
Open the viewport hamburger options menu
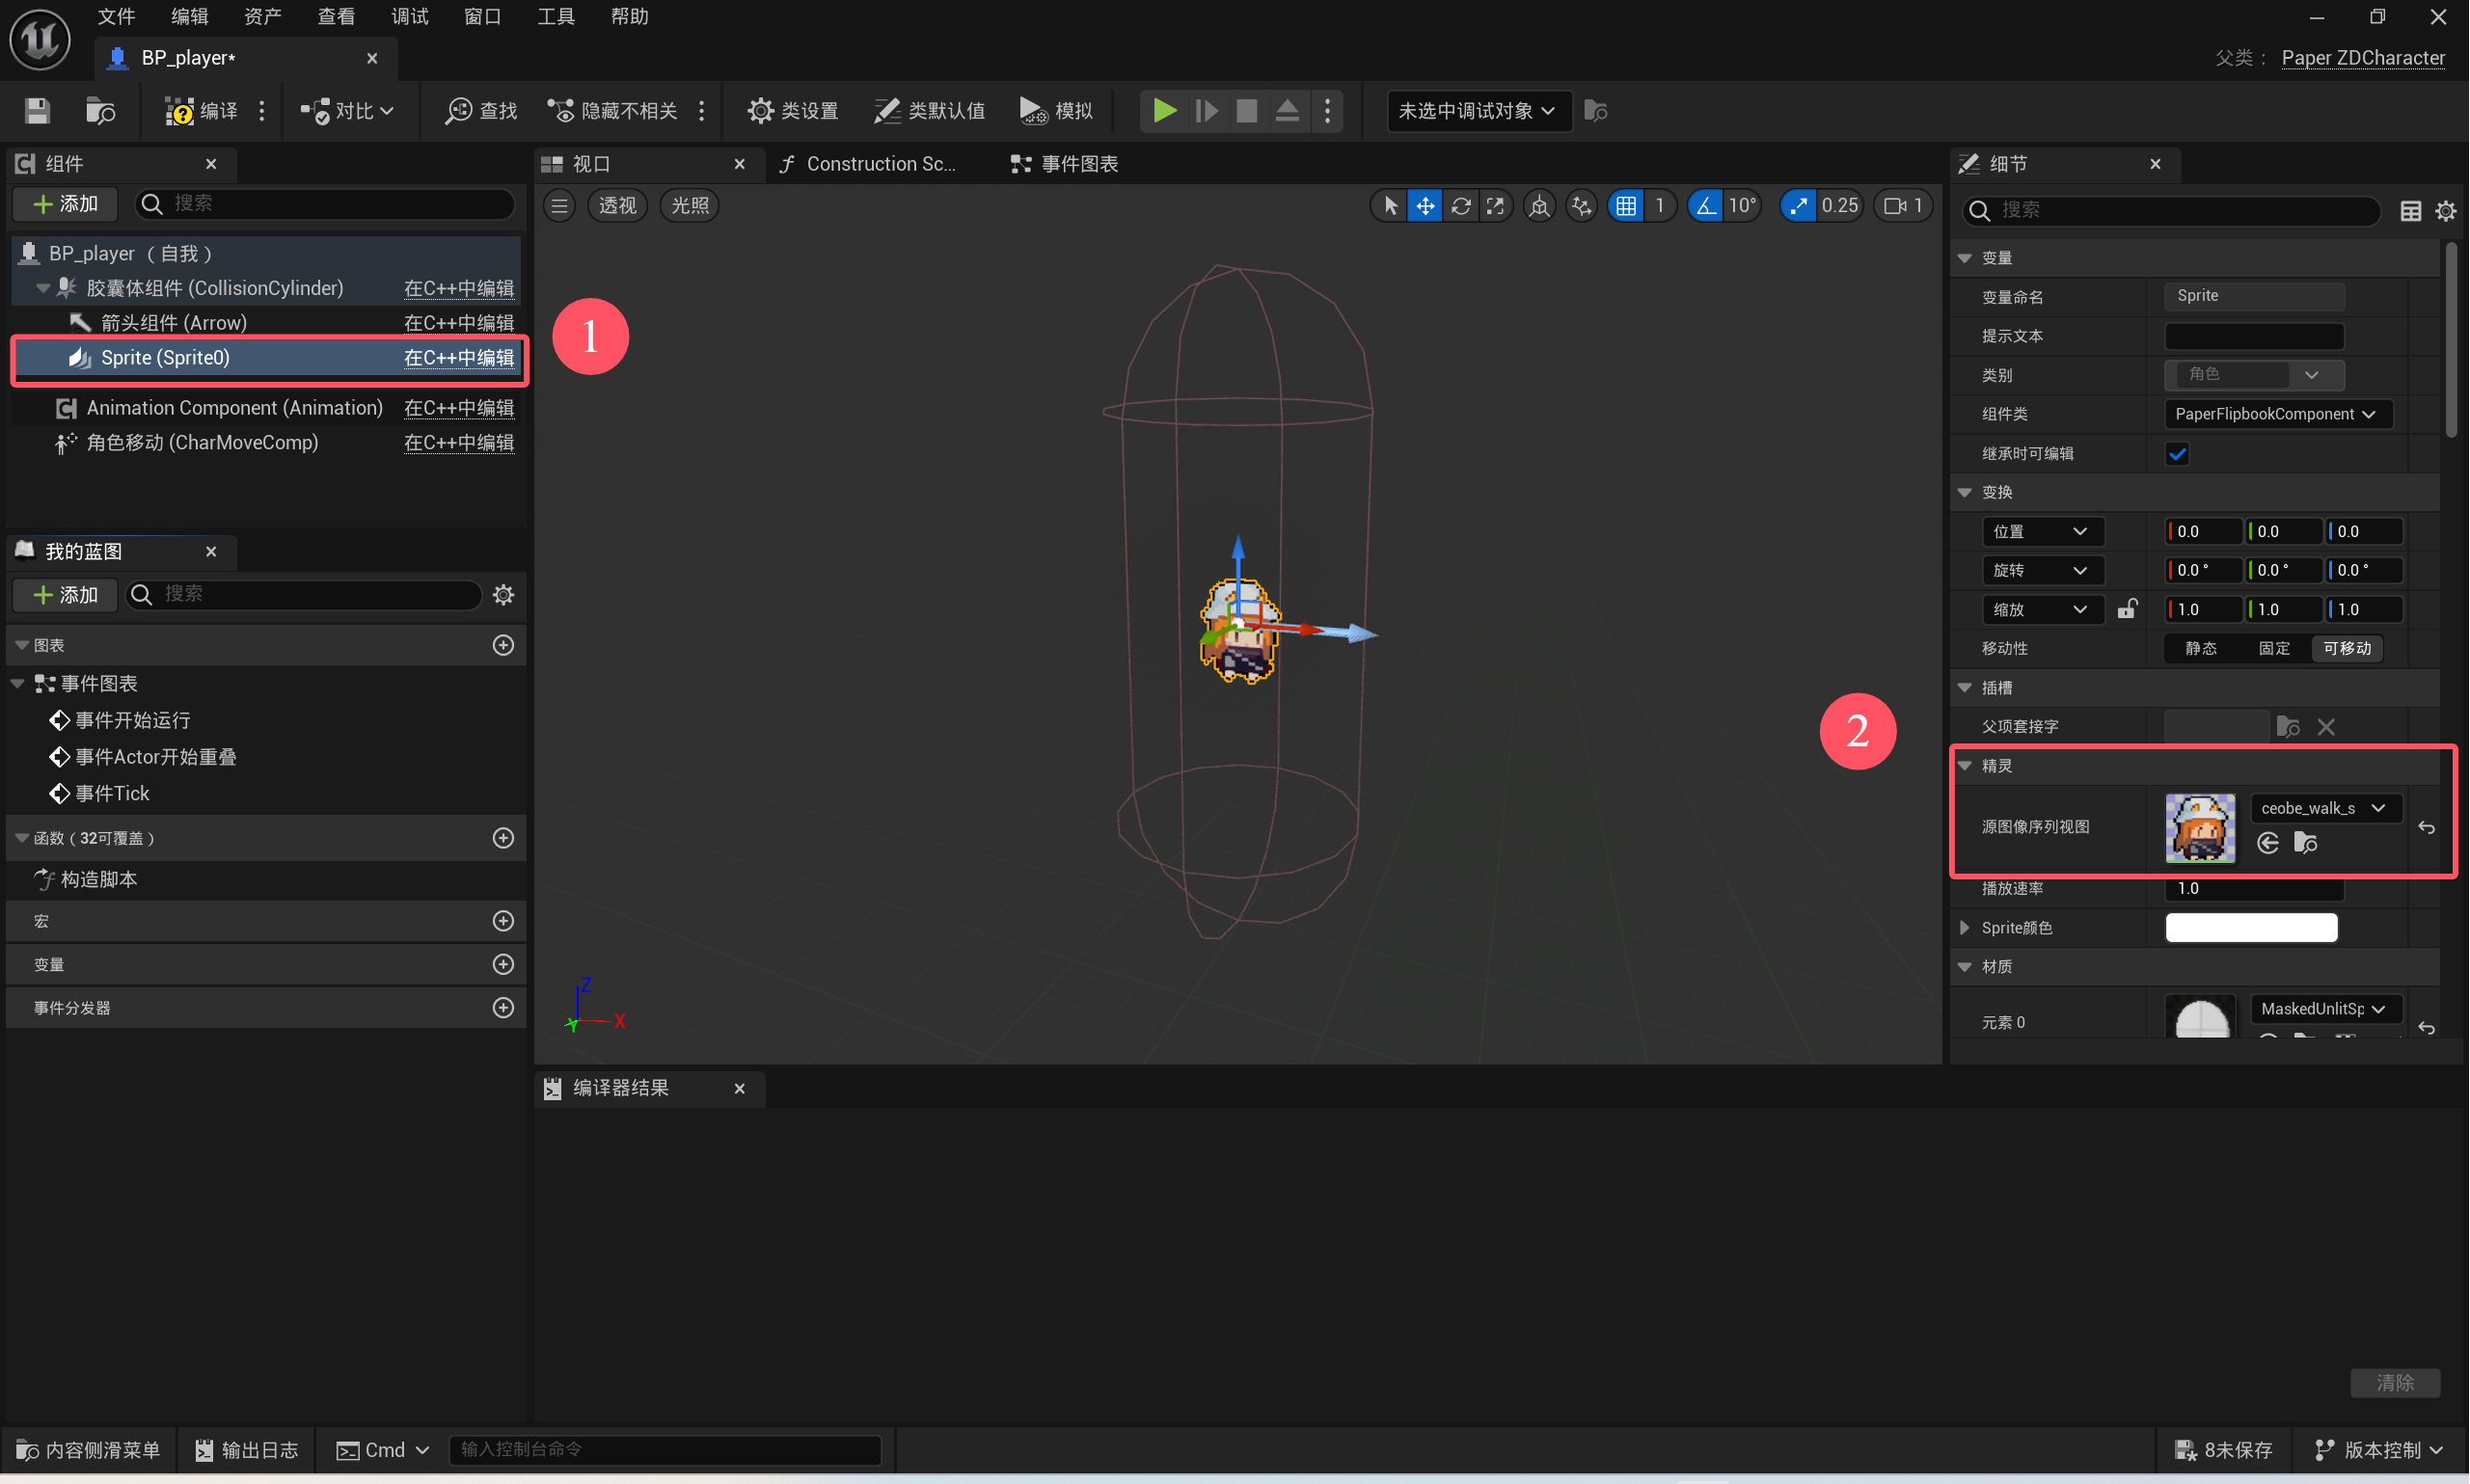(560, 206)
